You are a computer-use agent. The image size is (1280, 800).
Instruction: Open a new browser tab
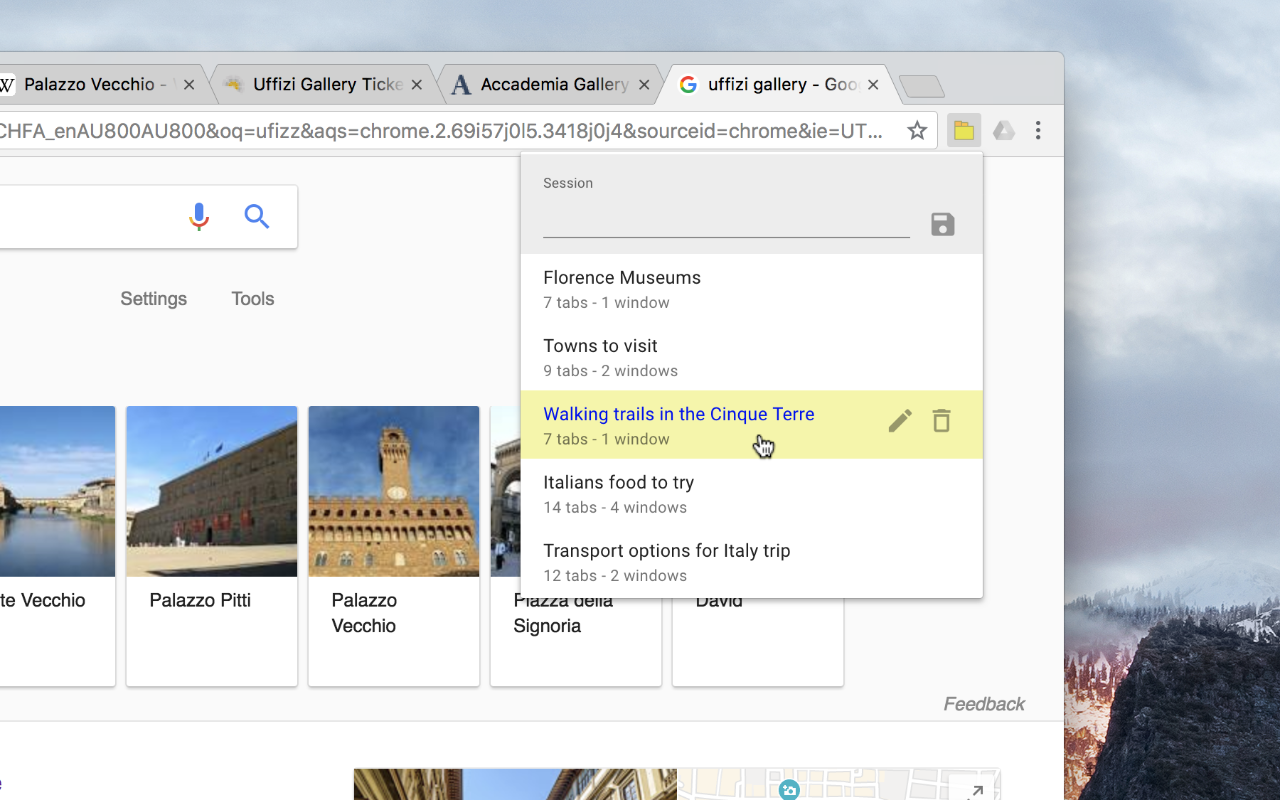(x=921, y=87)
